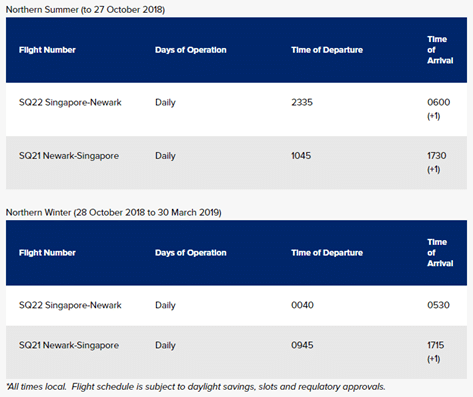Select summer SQ21 Newark-Singapore flight cell
473x397 pixels.
[x=69, y=156]
